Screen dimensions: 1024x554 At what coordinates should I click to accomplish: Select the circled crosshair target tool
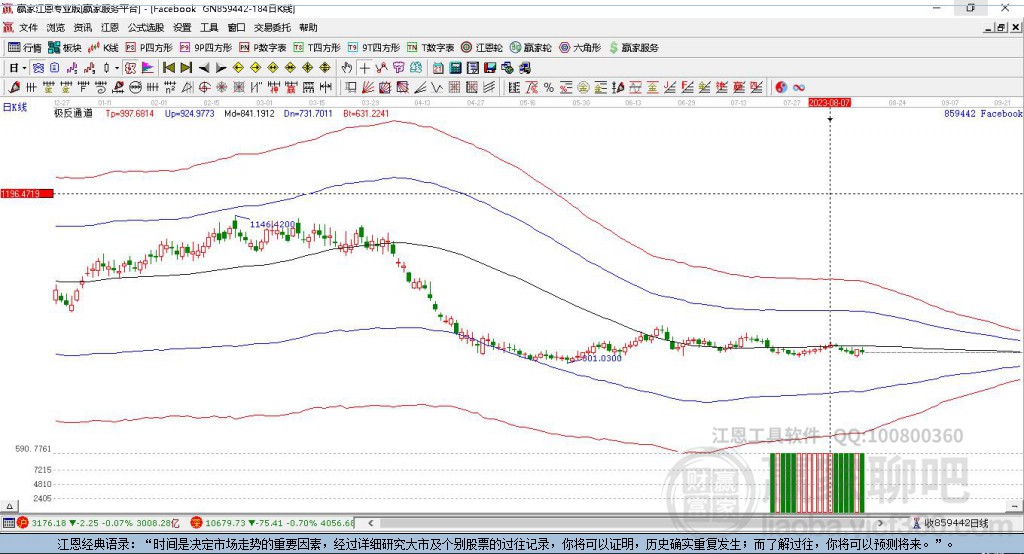click(x=204, y=88)
